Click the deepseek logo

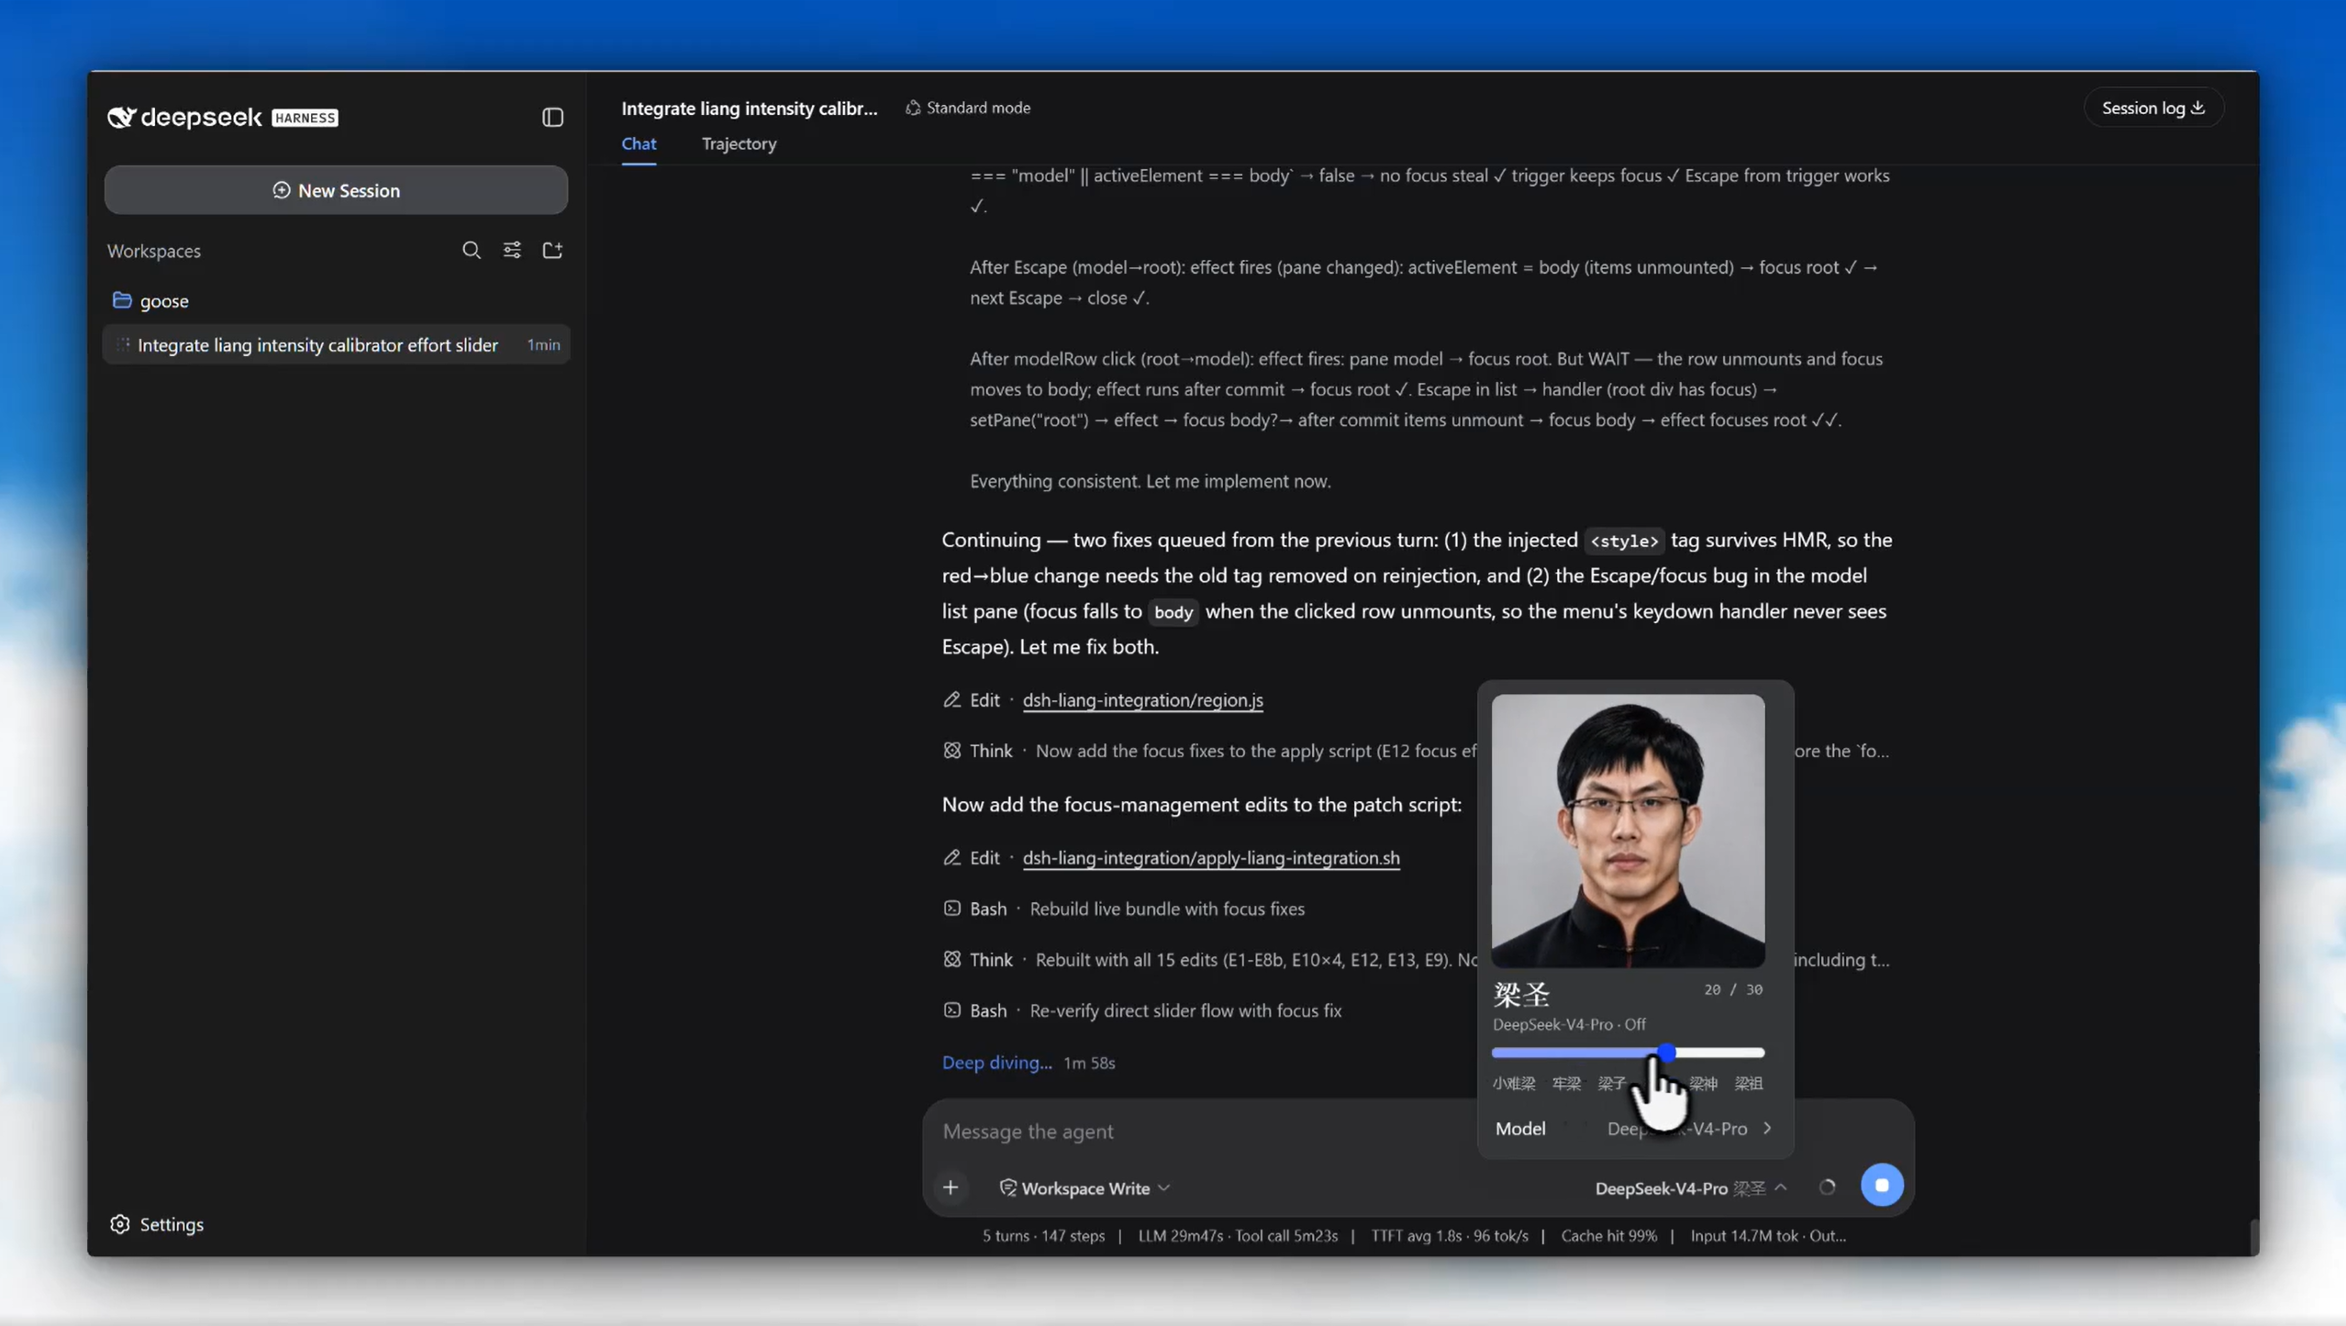(x=184, y=117)
